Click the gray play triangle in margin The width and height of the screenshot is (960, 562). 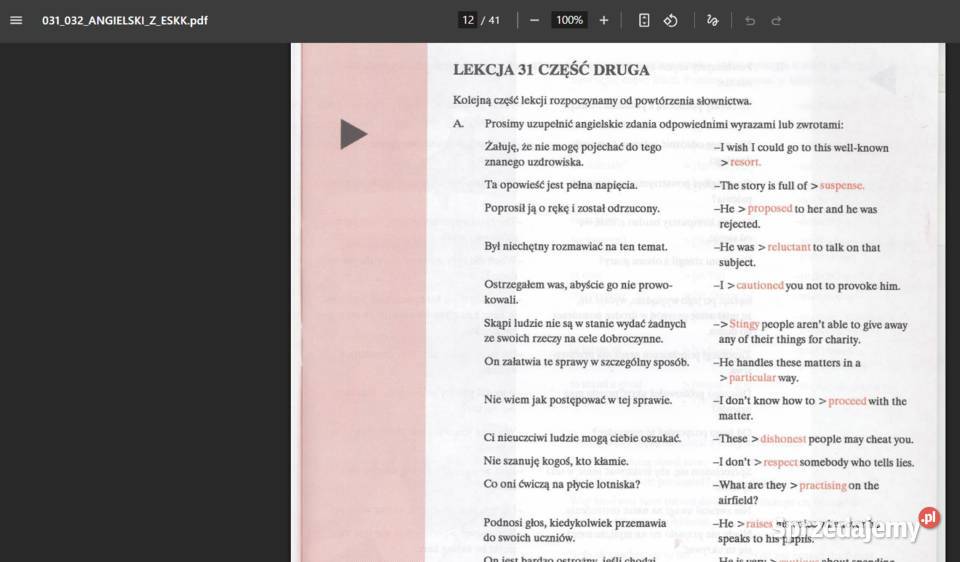point(353,134)
